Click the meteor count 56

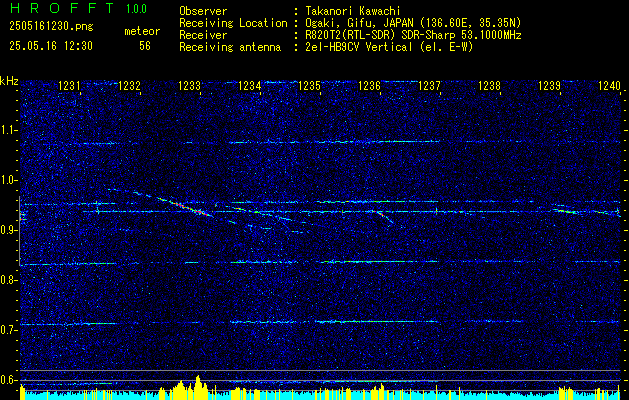[145, 46]
